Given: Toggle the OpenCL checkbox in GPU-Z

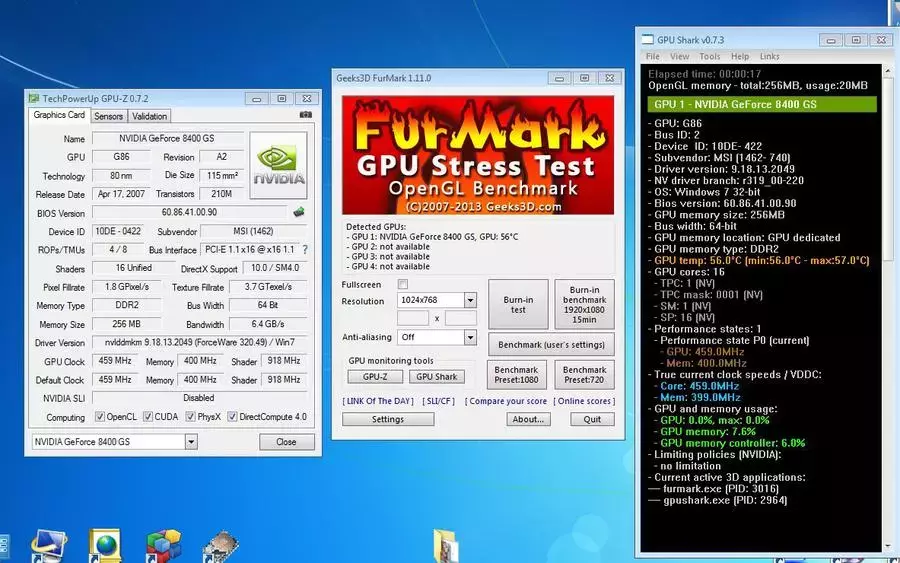Looking at the screenshot, I should pos(100,417).
